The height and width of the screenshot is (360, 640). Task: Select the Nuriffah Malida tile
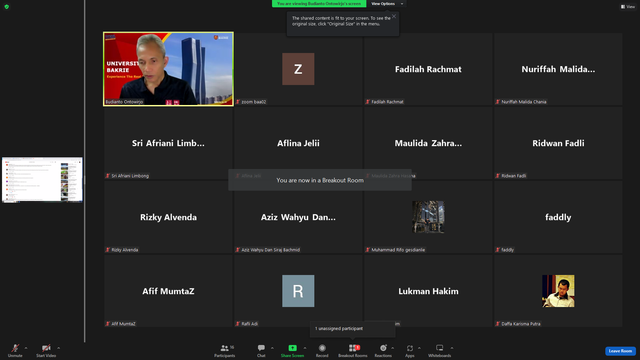(x=558, y=69)
